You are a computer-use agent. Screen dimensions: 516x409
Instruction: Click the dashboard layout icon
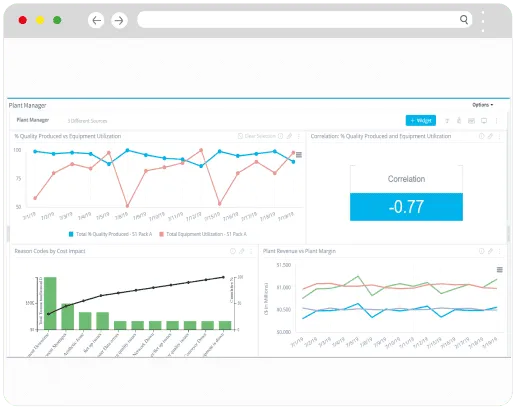pos(471,121)
